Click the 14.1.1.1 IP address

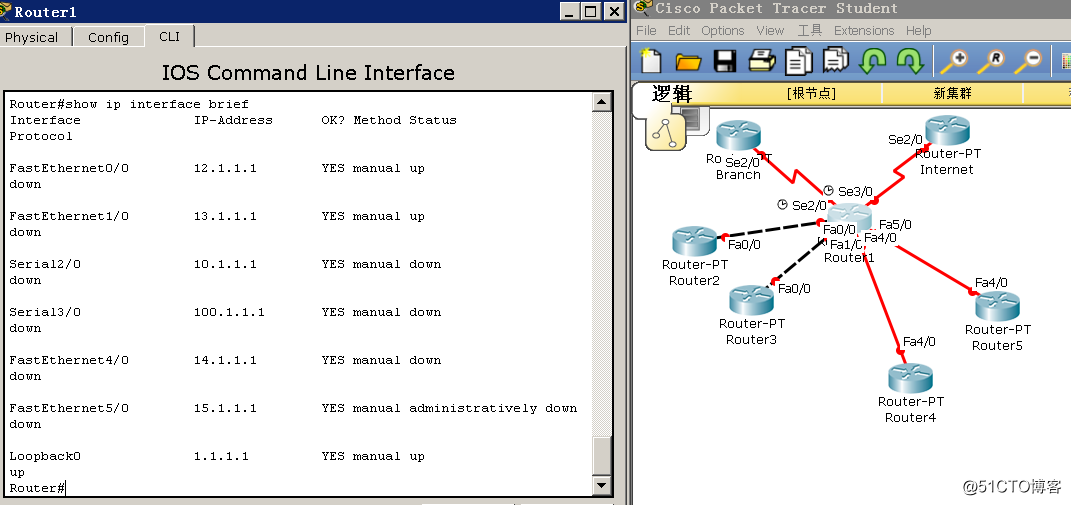225,360
